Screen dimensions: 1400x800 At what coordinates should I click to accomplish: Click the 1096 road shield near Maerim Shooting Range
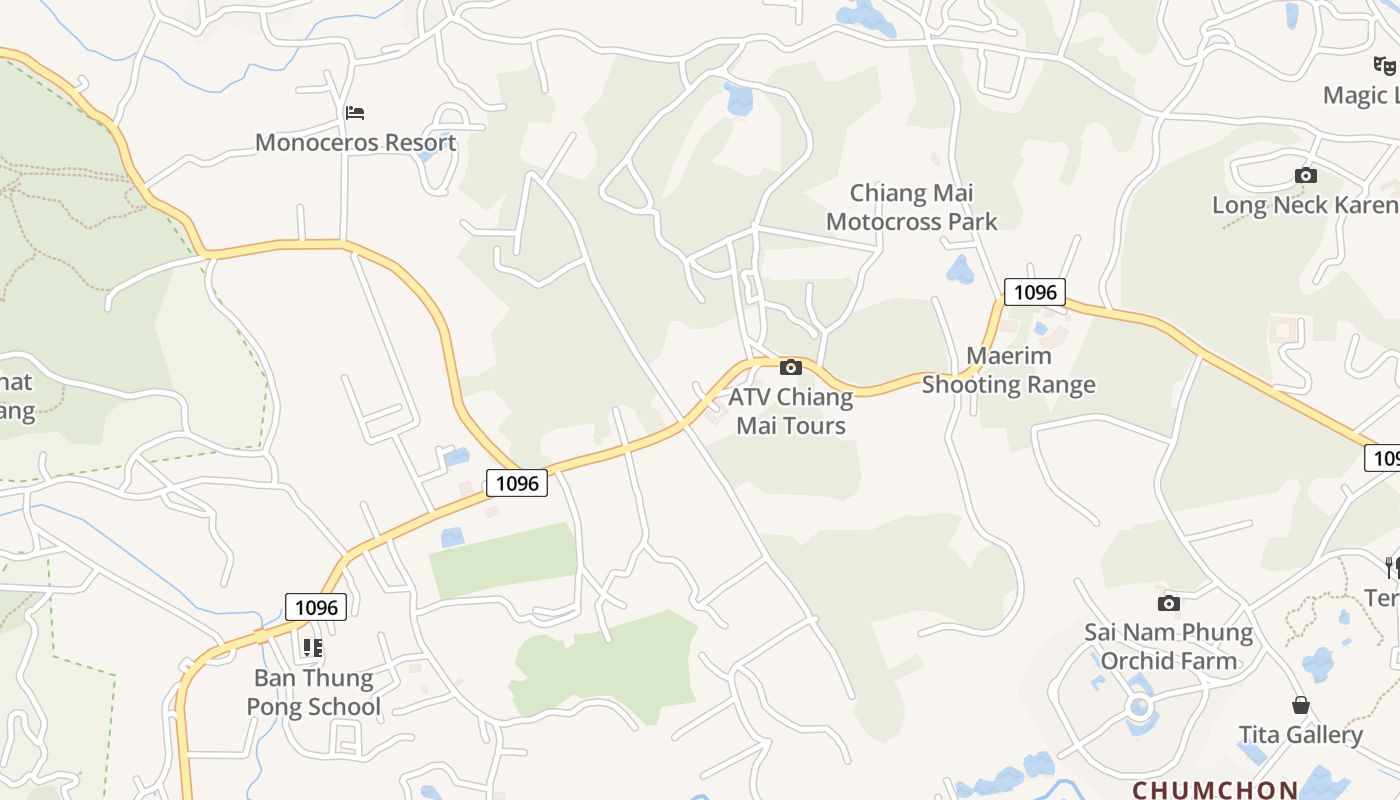(1034, 292)
